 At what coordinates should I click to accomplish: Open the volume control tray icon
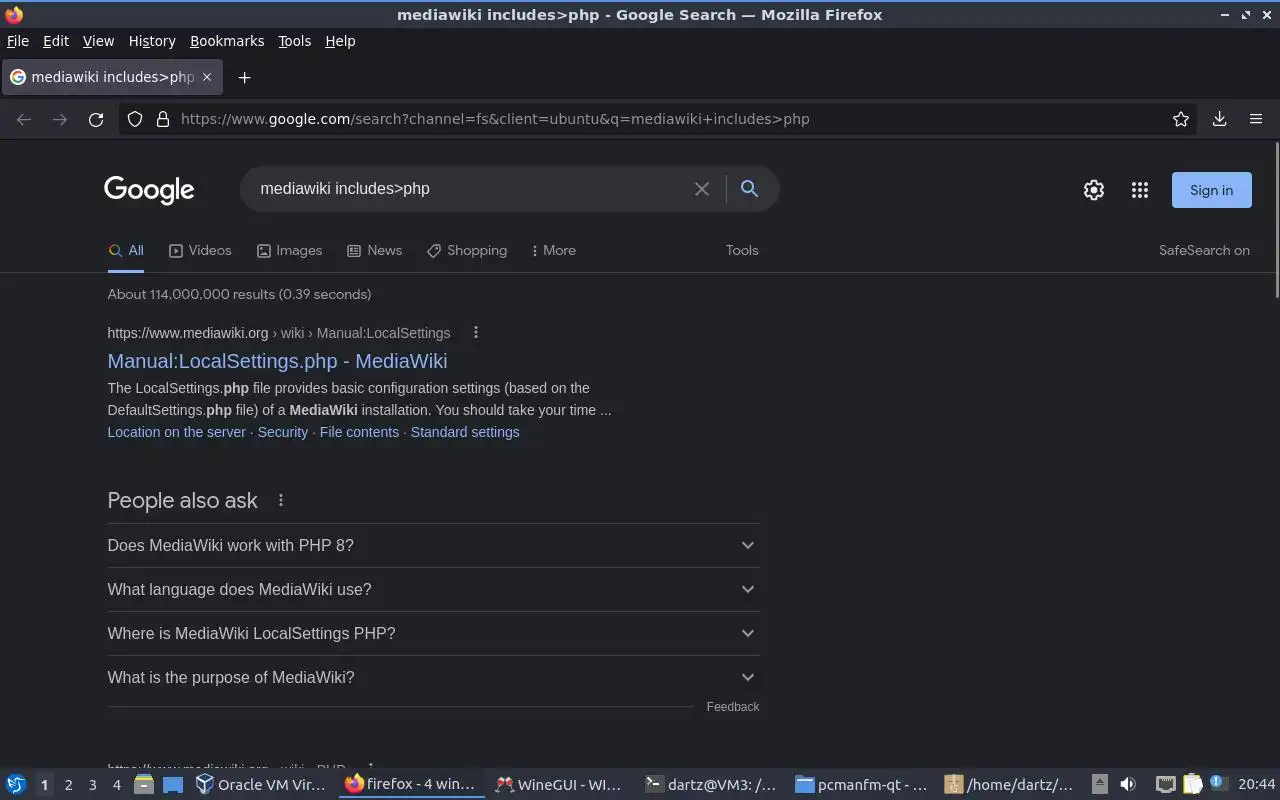click(1128, 785)
